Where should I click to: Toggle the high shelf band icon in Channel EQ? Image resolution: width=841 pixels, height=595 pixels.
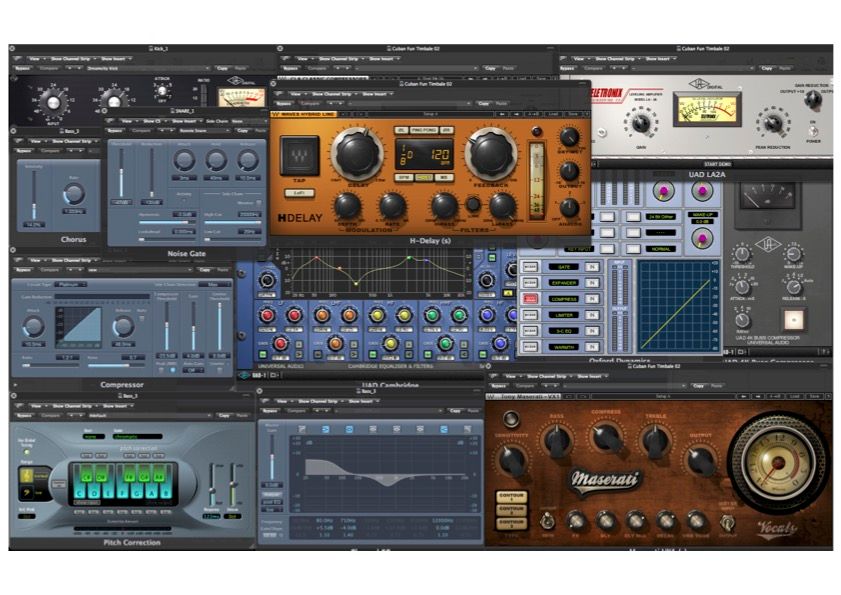pyautogui.click(x=444, y=429)
